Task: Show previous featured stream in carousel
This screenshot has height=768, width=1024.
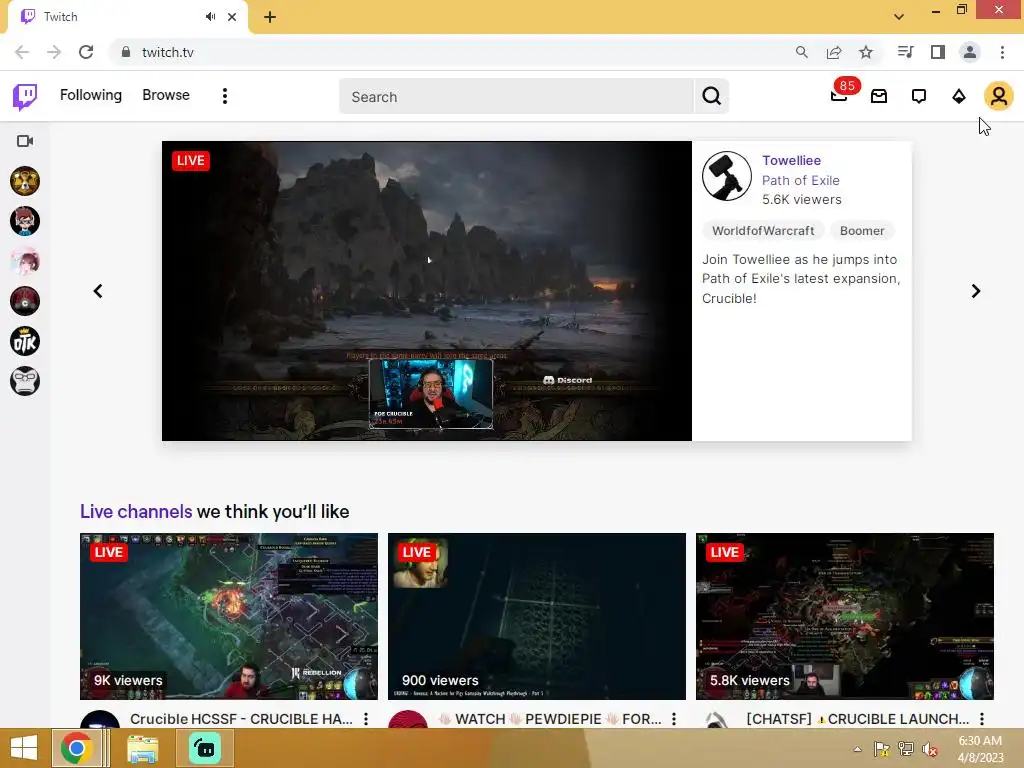Action: (98, 291)
